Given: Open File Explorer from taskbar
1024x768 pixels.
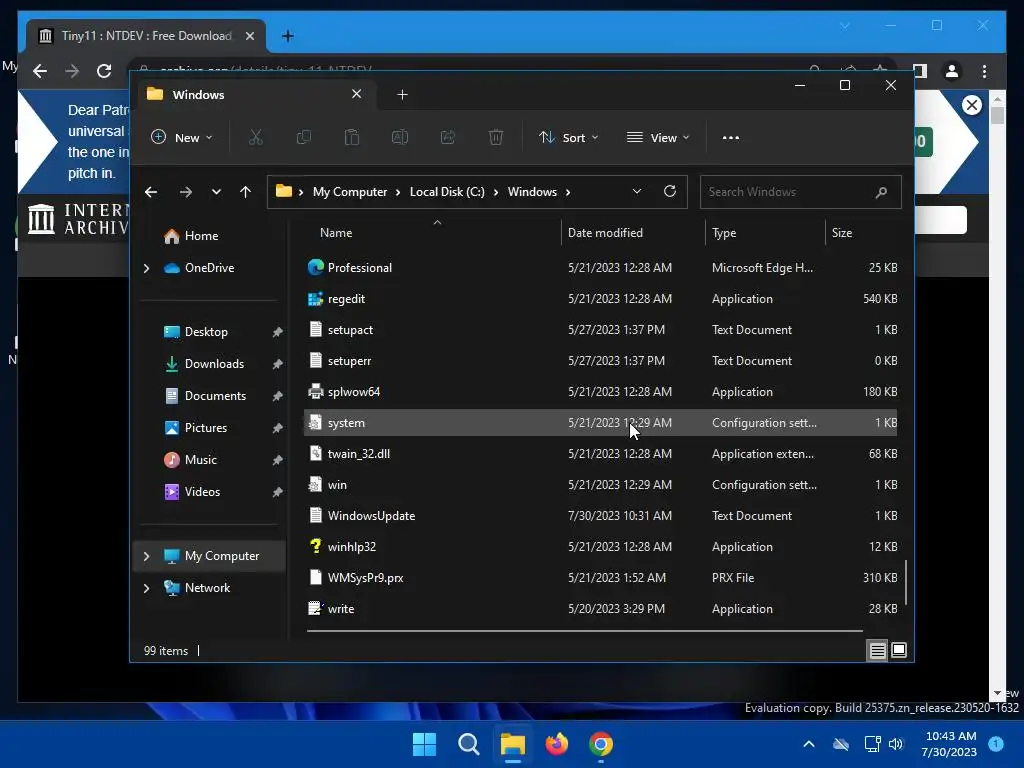Looking at the screenshot, I should [x=513, y=744].
